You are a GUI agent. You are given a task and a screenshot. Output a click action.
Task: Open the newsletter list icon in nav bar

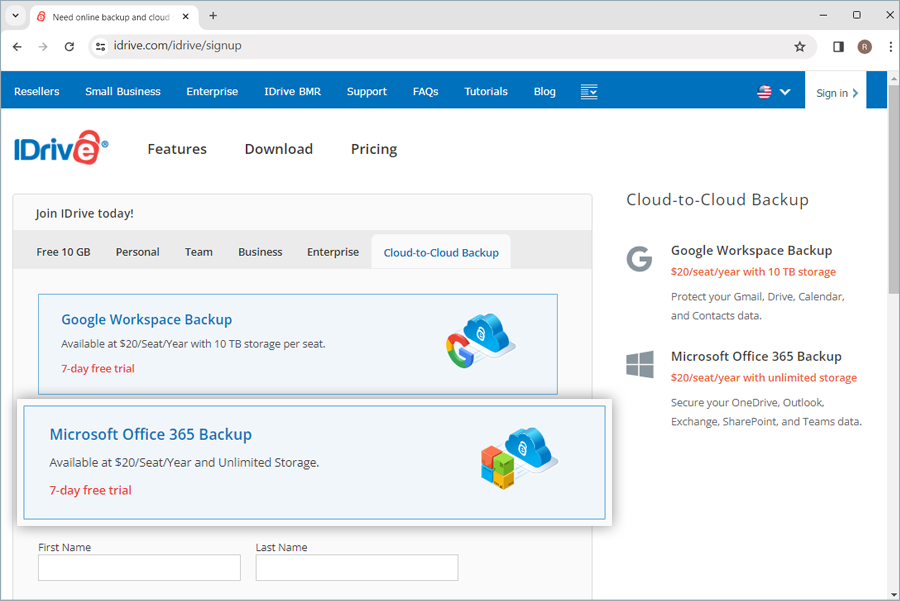pos(589,91)
